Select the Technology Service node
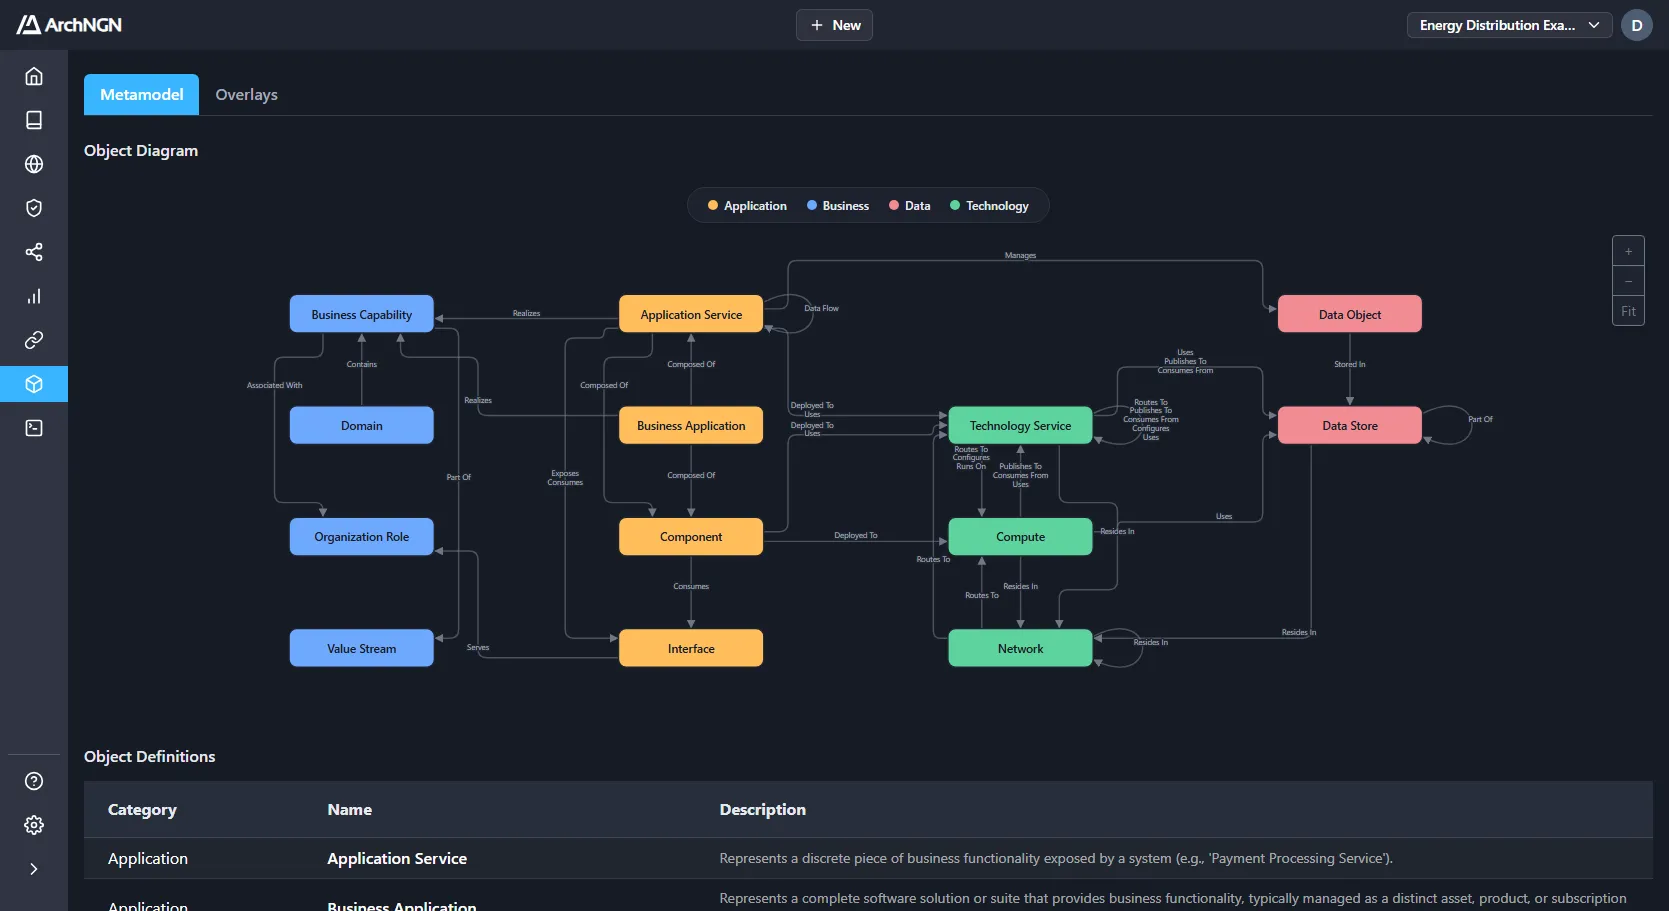This screenshot has height=911, width=1669. (x=1020, y=425)
